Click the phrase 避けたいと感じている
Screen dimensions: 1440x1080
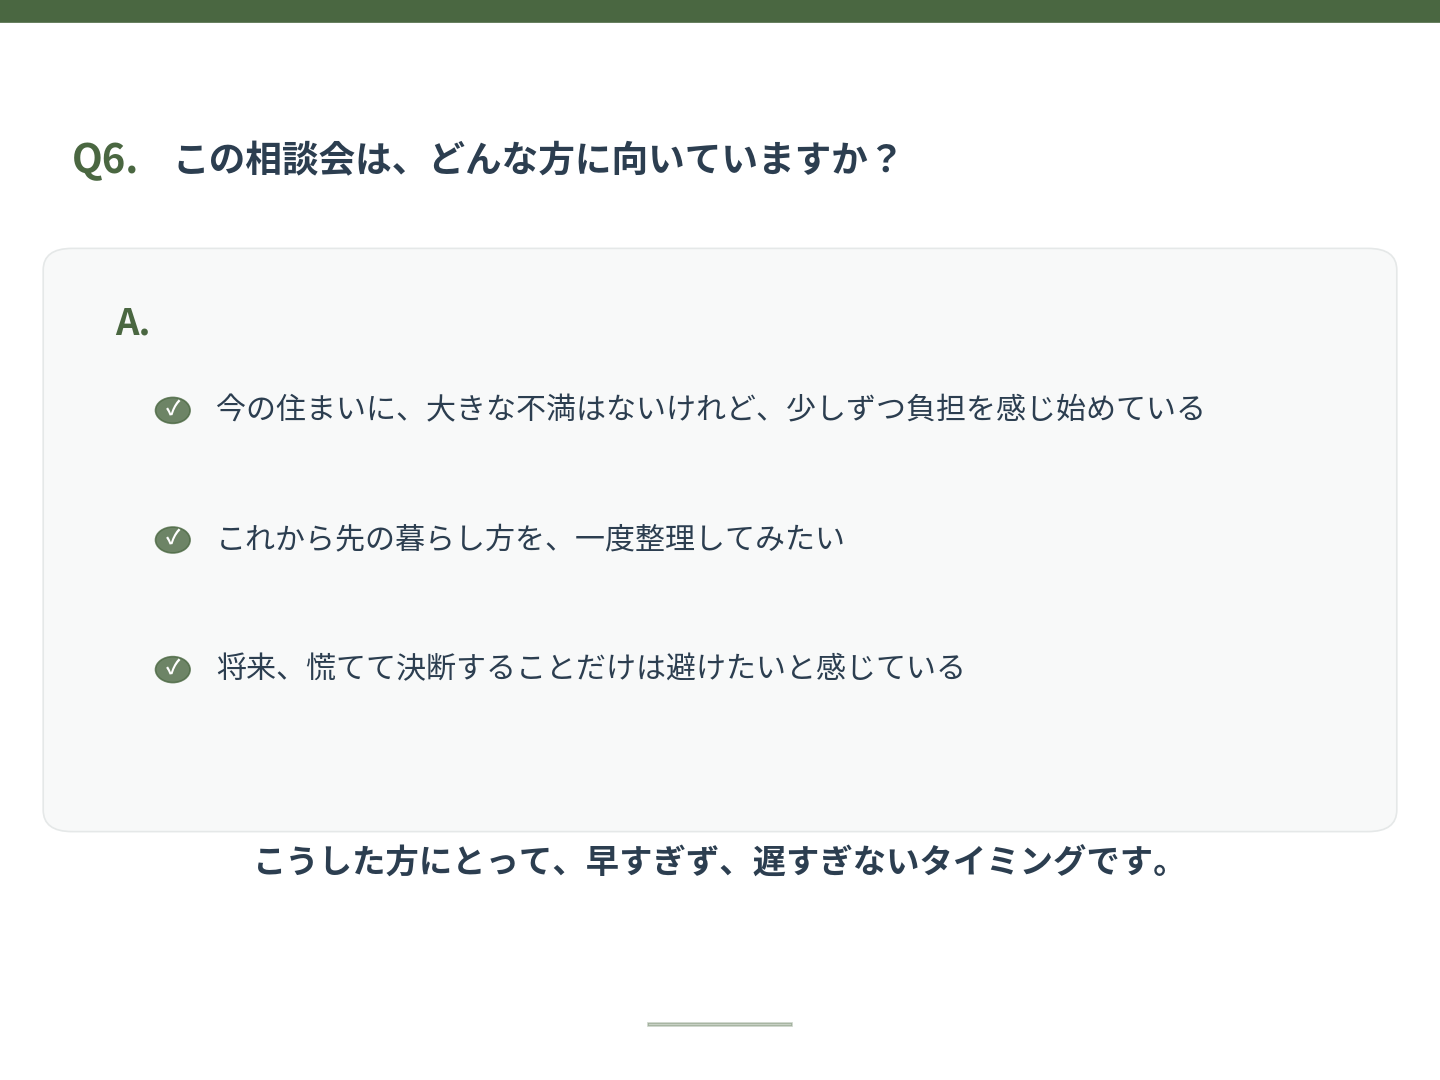point(816,667)
